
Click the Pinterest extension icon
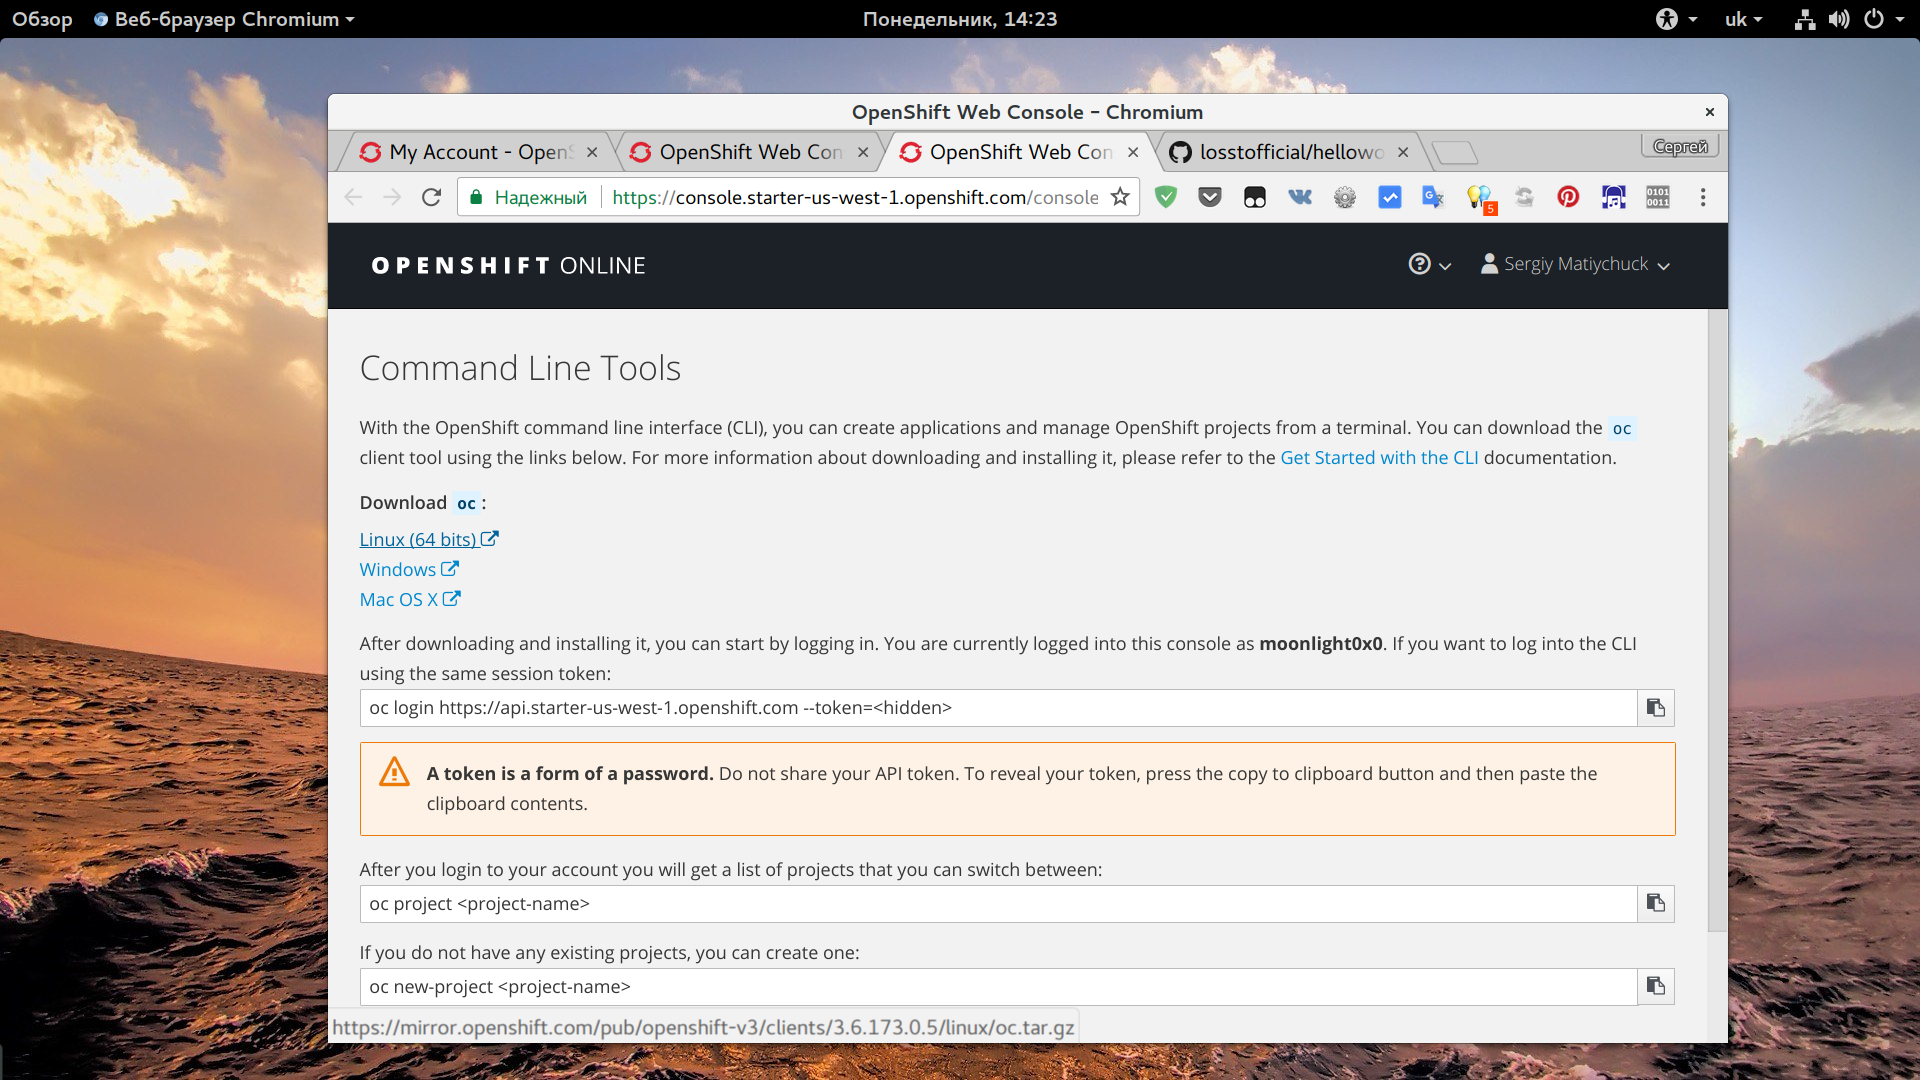click(x=1568, y=197)
